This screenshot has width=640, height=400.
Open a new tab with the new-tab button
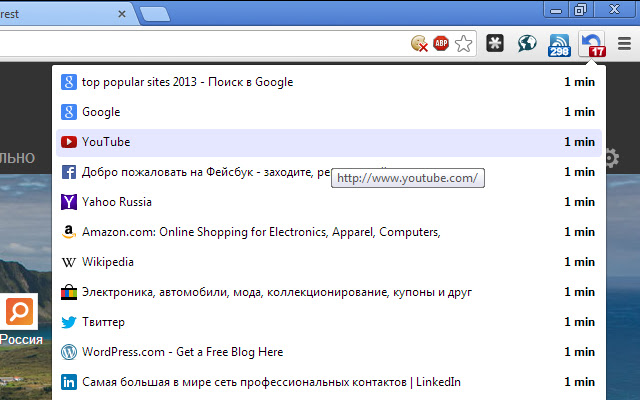(x=155, y=14)
